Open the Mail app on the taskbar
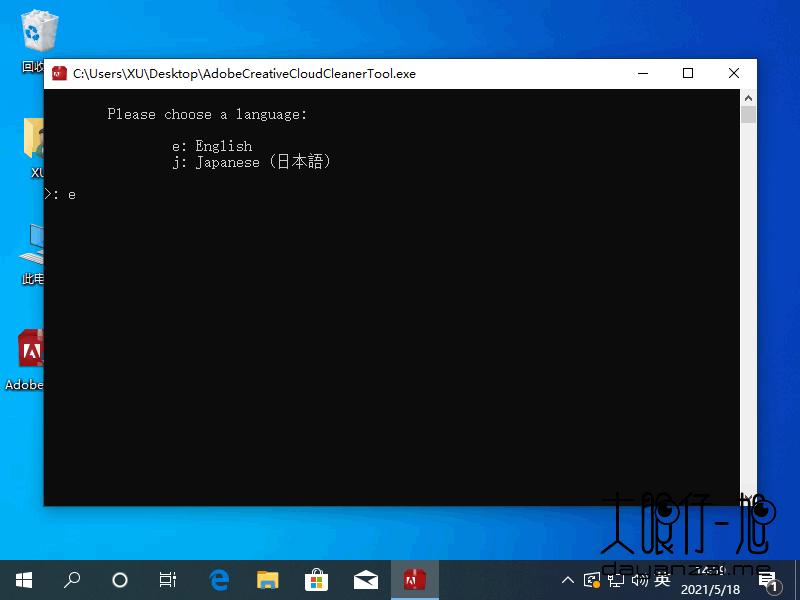The image size is (800, 600). (365, 579)
